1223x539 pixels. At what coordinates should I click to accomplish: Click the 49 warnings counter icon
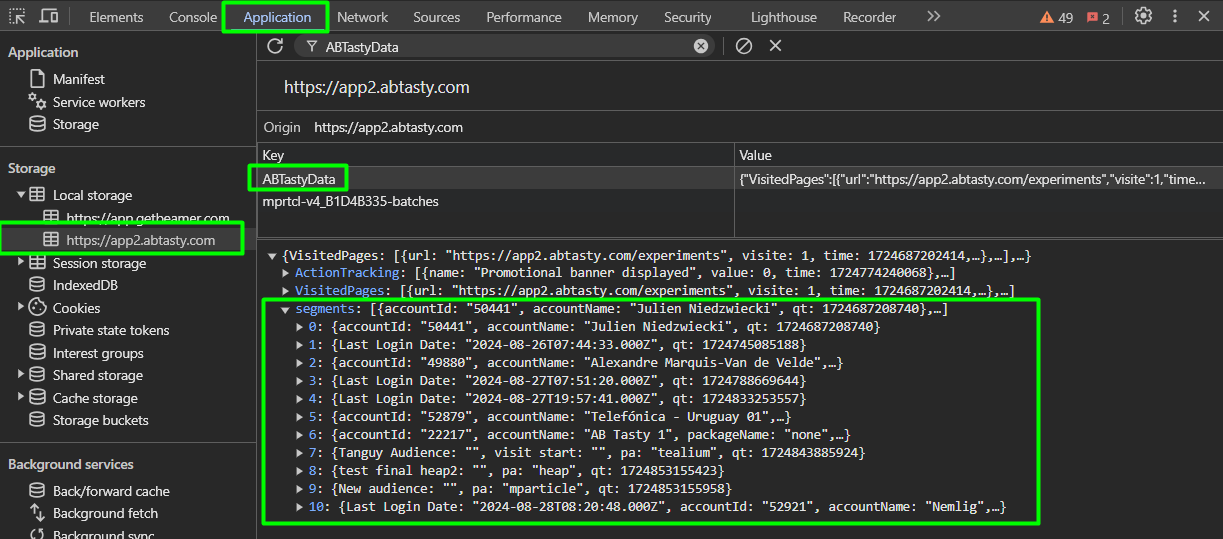click(x=1056, y=17)
